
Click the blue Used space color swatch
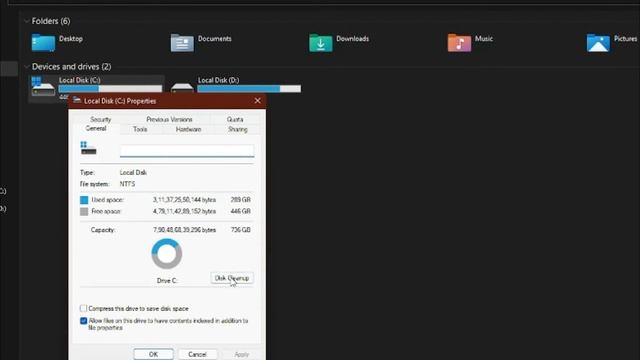click(84, 200)
